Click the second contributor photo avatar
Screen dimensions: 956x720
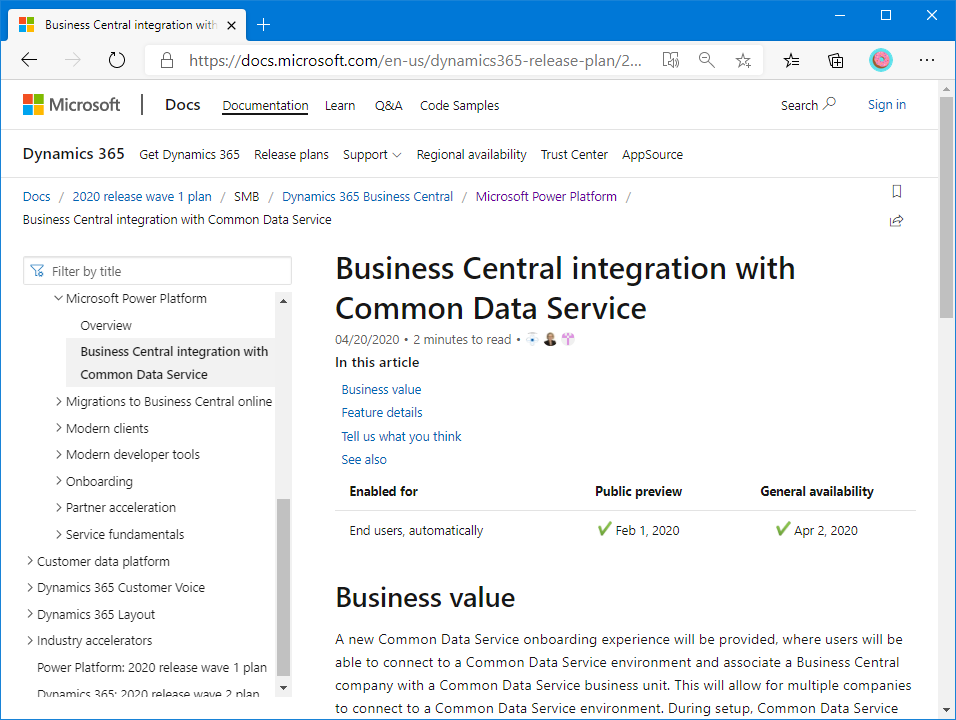coord(550,340)
